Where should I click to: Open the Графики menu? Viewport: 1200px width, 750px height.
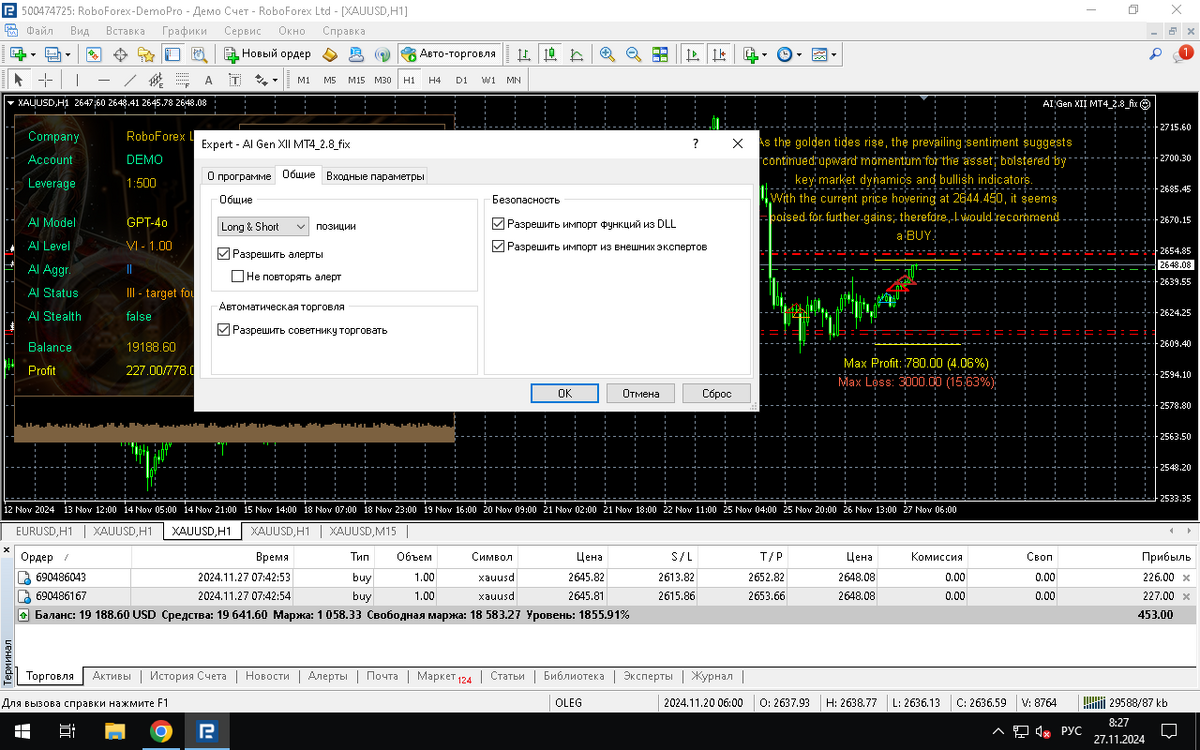185,31
